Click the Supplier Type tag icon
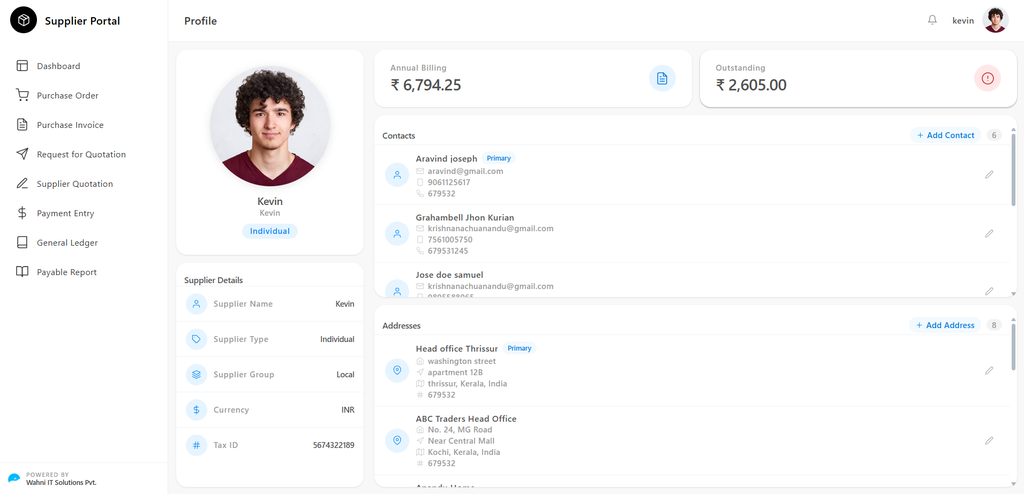 (196, 339)
